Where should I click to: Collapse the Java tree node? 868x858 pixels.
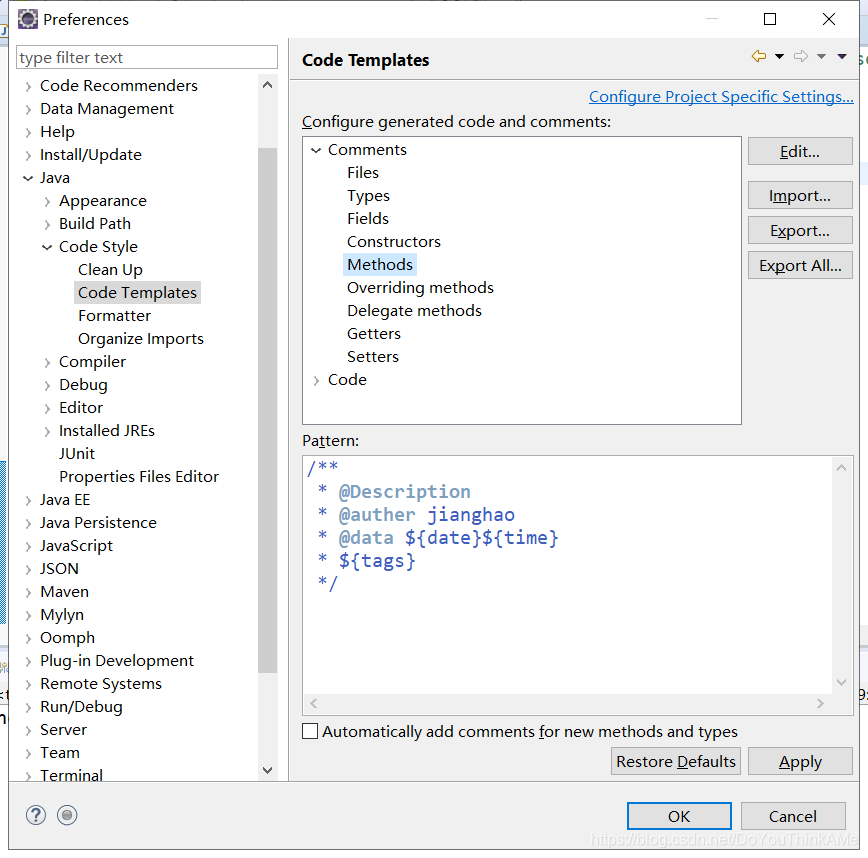28,178
